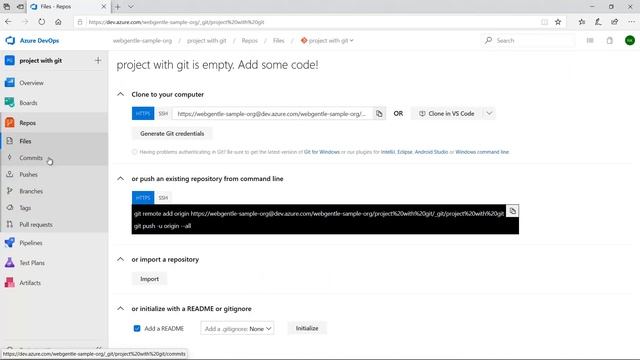
Task: Open the project with git project header
Action: pyautogui.click(x=41, y=60)
